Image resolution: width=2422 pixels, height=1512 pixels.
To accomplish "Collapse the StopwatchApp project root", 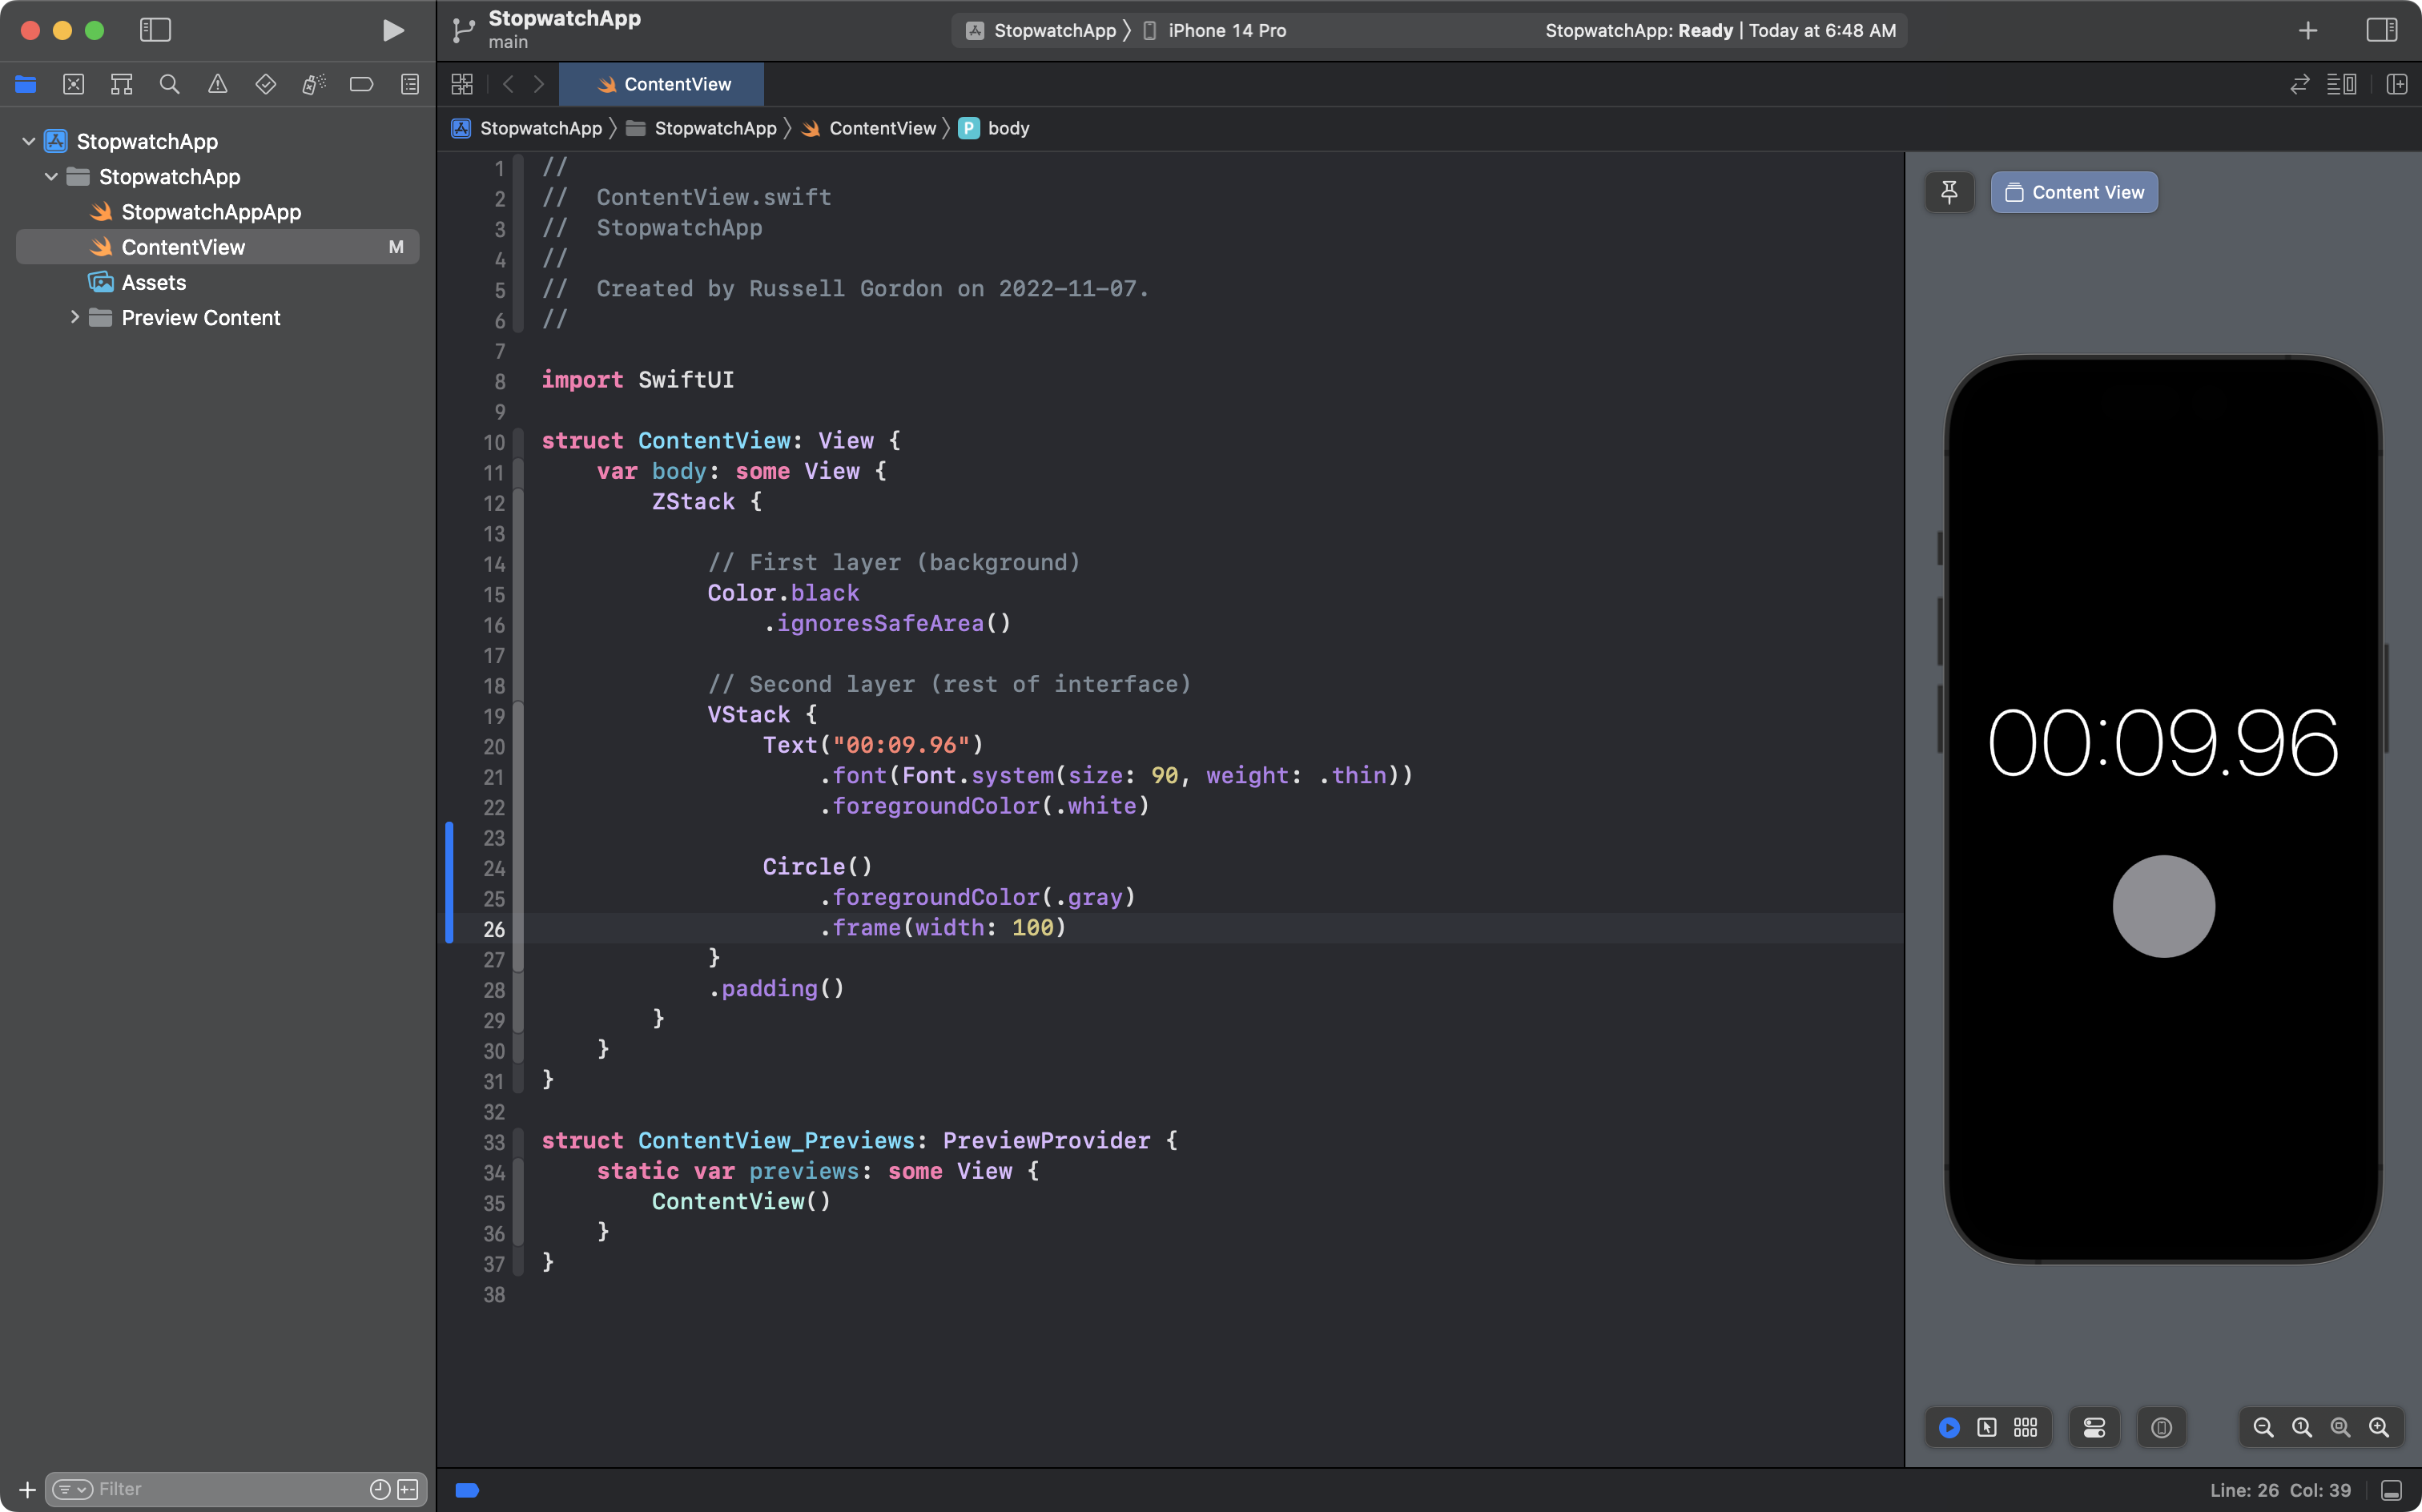I will coord(29,141).
